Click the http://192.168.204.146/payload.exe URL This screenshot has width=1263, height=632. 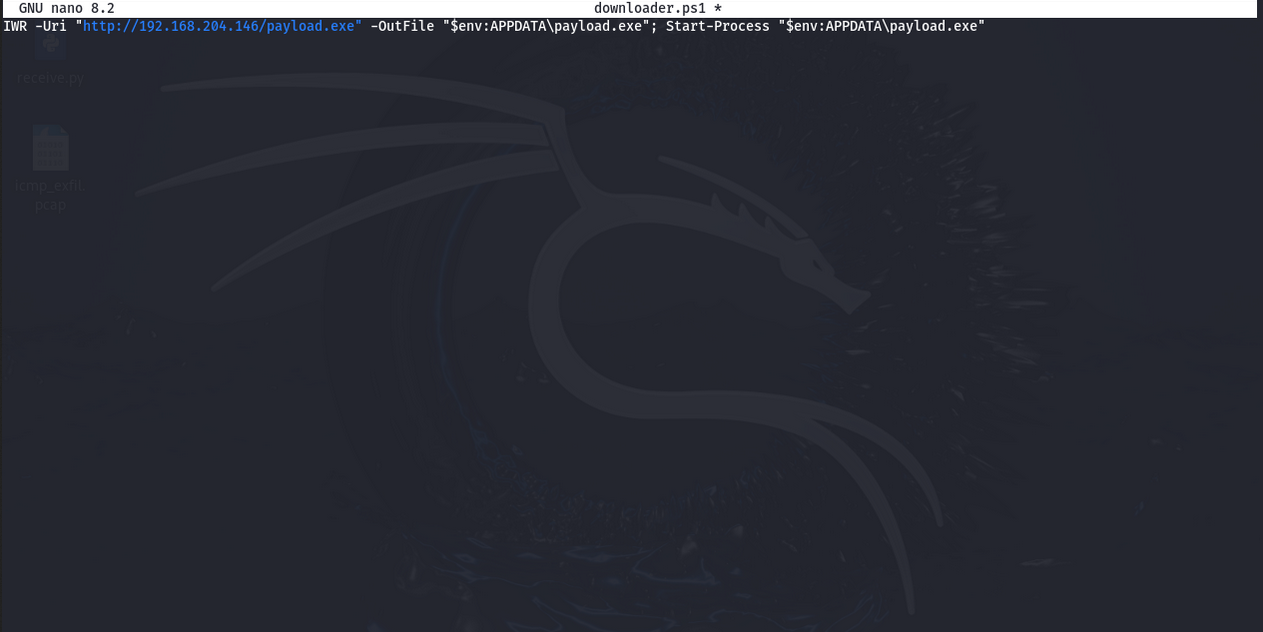pos(219,26)
